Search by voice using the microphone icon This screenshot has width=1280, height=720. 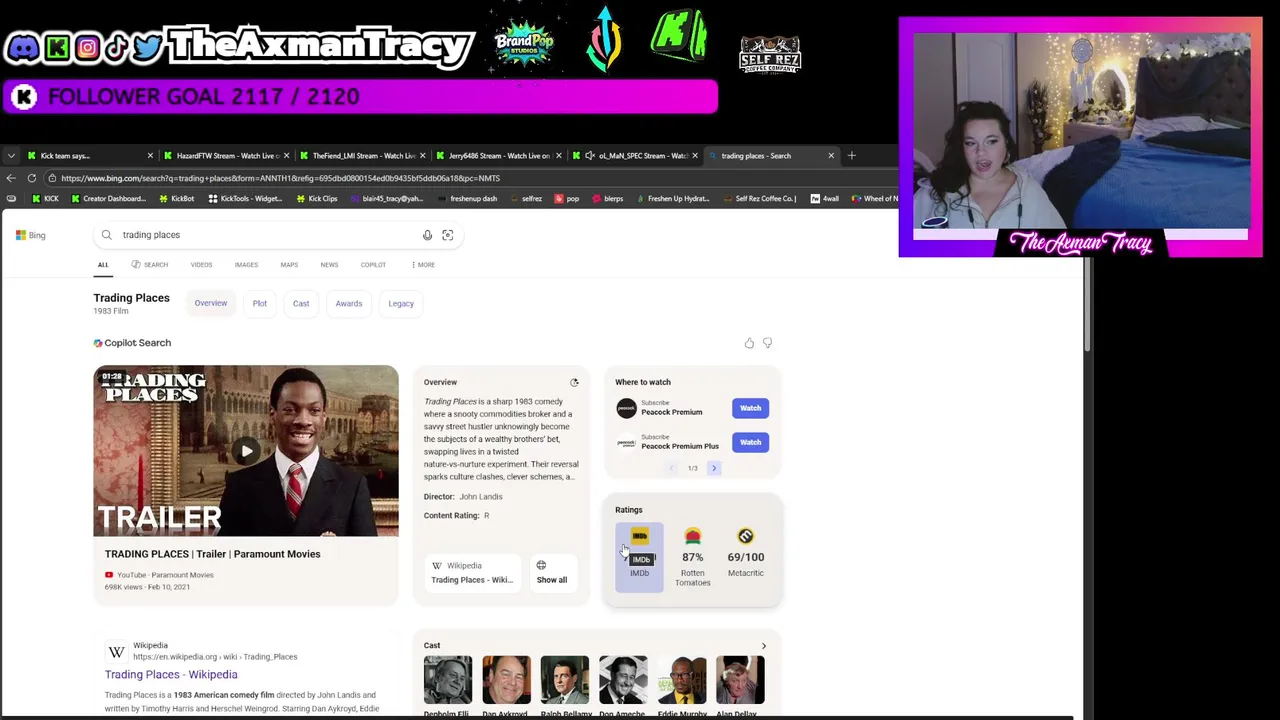point(427,235)
